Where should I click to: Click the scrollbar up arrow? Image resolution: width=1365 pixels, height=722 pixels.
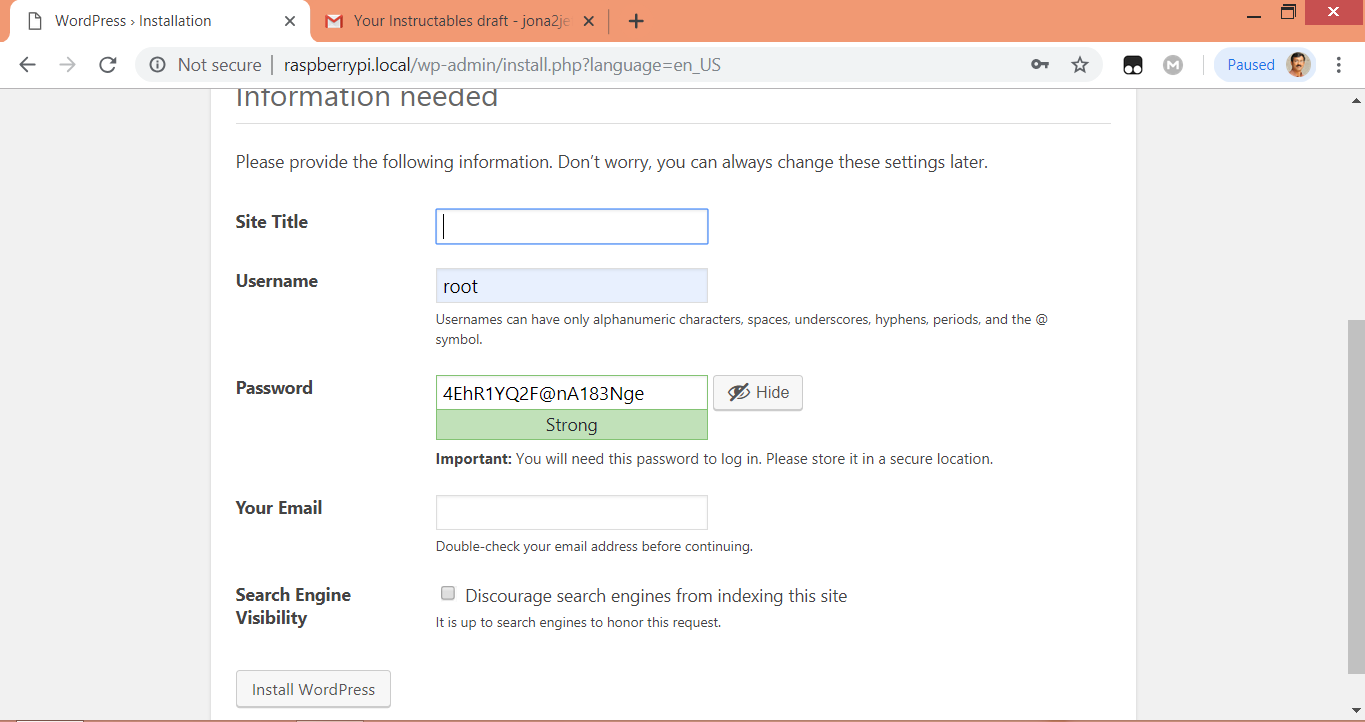[1356, 100]
